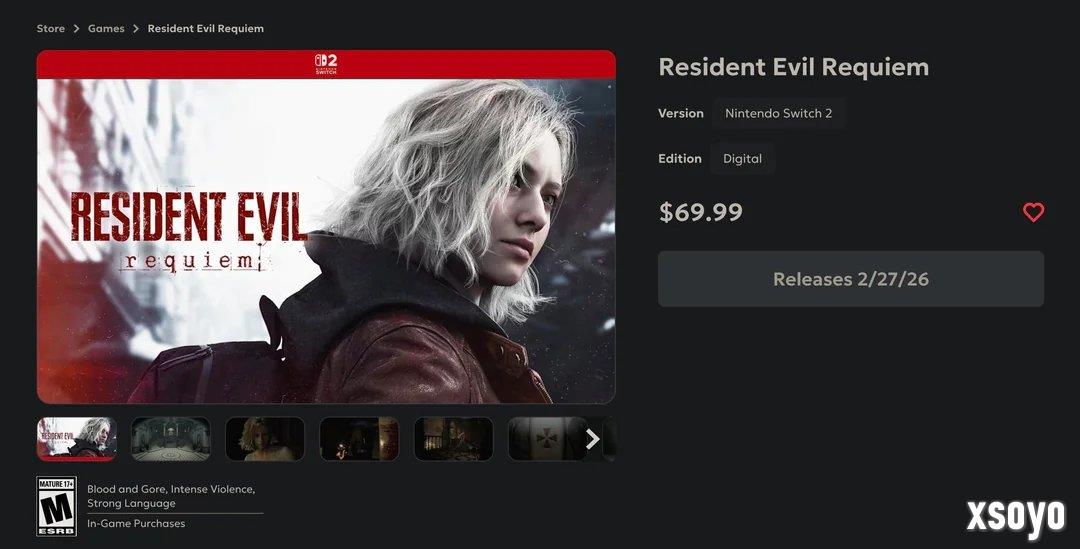Image resolution: width=1080 pixels, height=549 pixels.
Task: Add game to wishlist with heart icon
Action: 1033,211
